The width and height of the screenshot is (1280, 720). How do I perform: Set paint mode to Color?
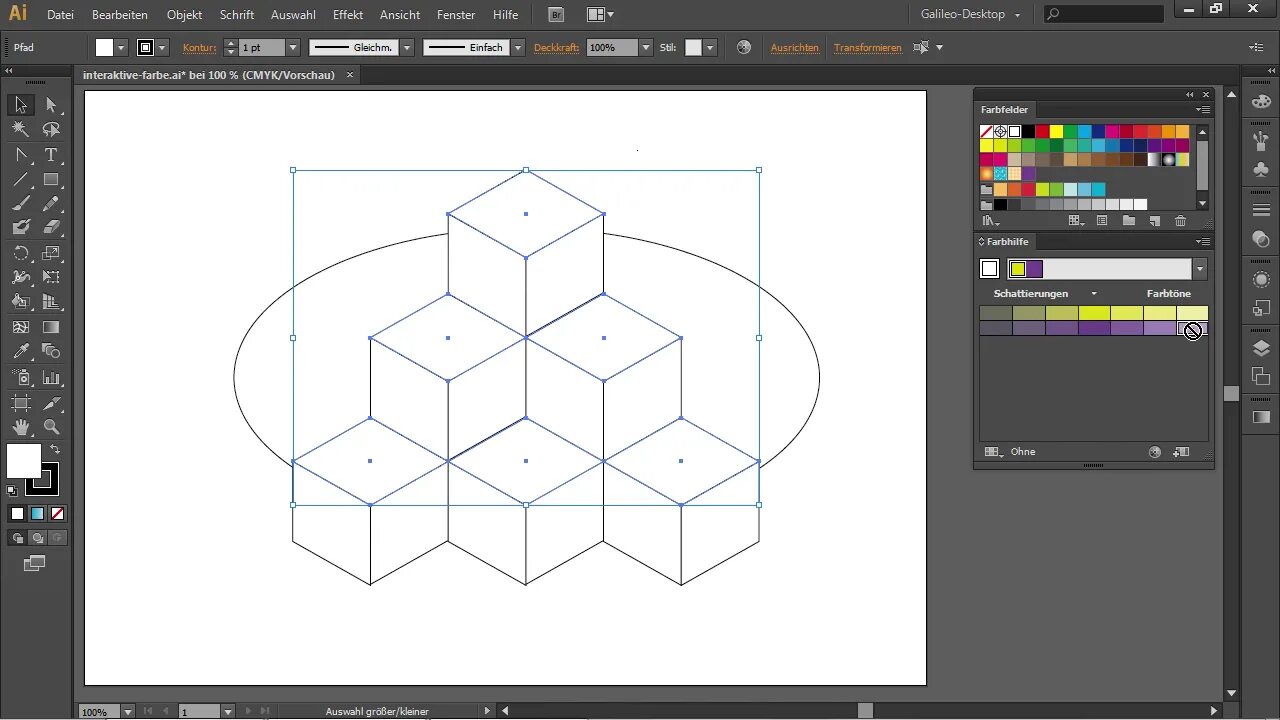click(17, 514)
